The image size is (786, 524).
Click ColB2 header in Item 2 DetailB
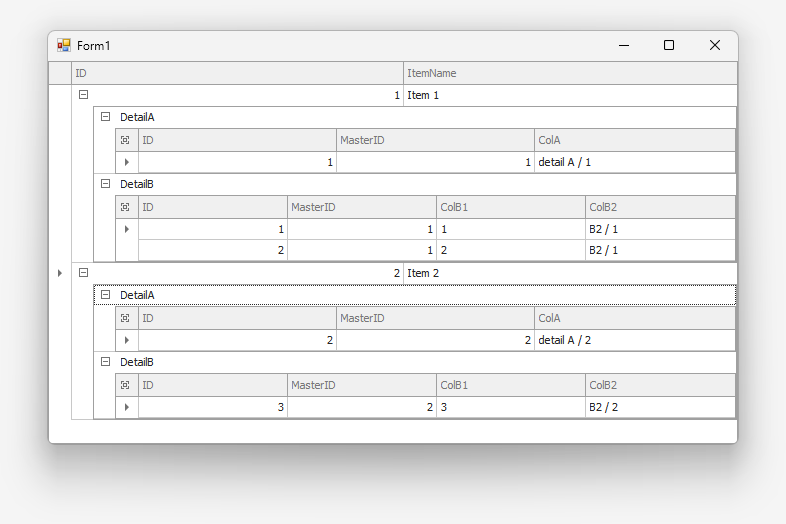click(x=660, y=385)
